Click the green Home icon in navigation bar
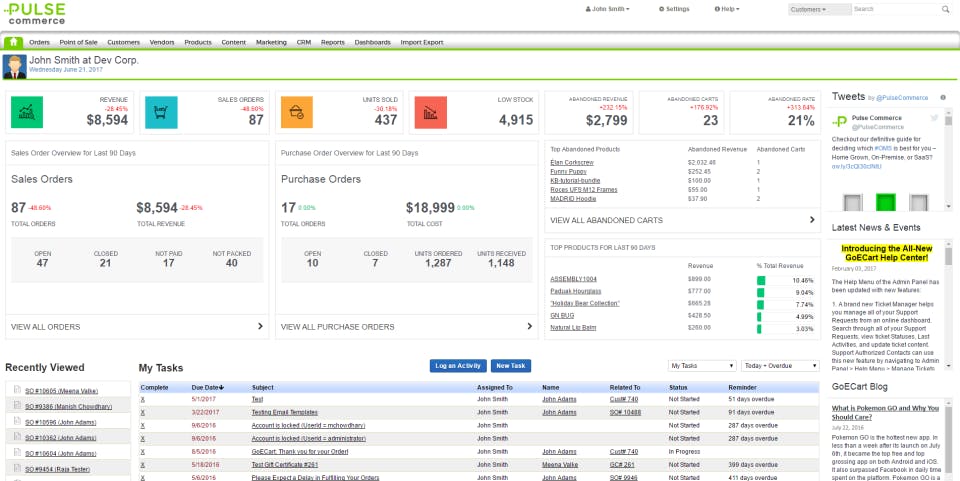 click(14, 42)
